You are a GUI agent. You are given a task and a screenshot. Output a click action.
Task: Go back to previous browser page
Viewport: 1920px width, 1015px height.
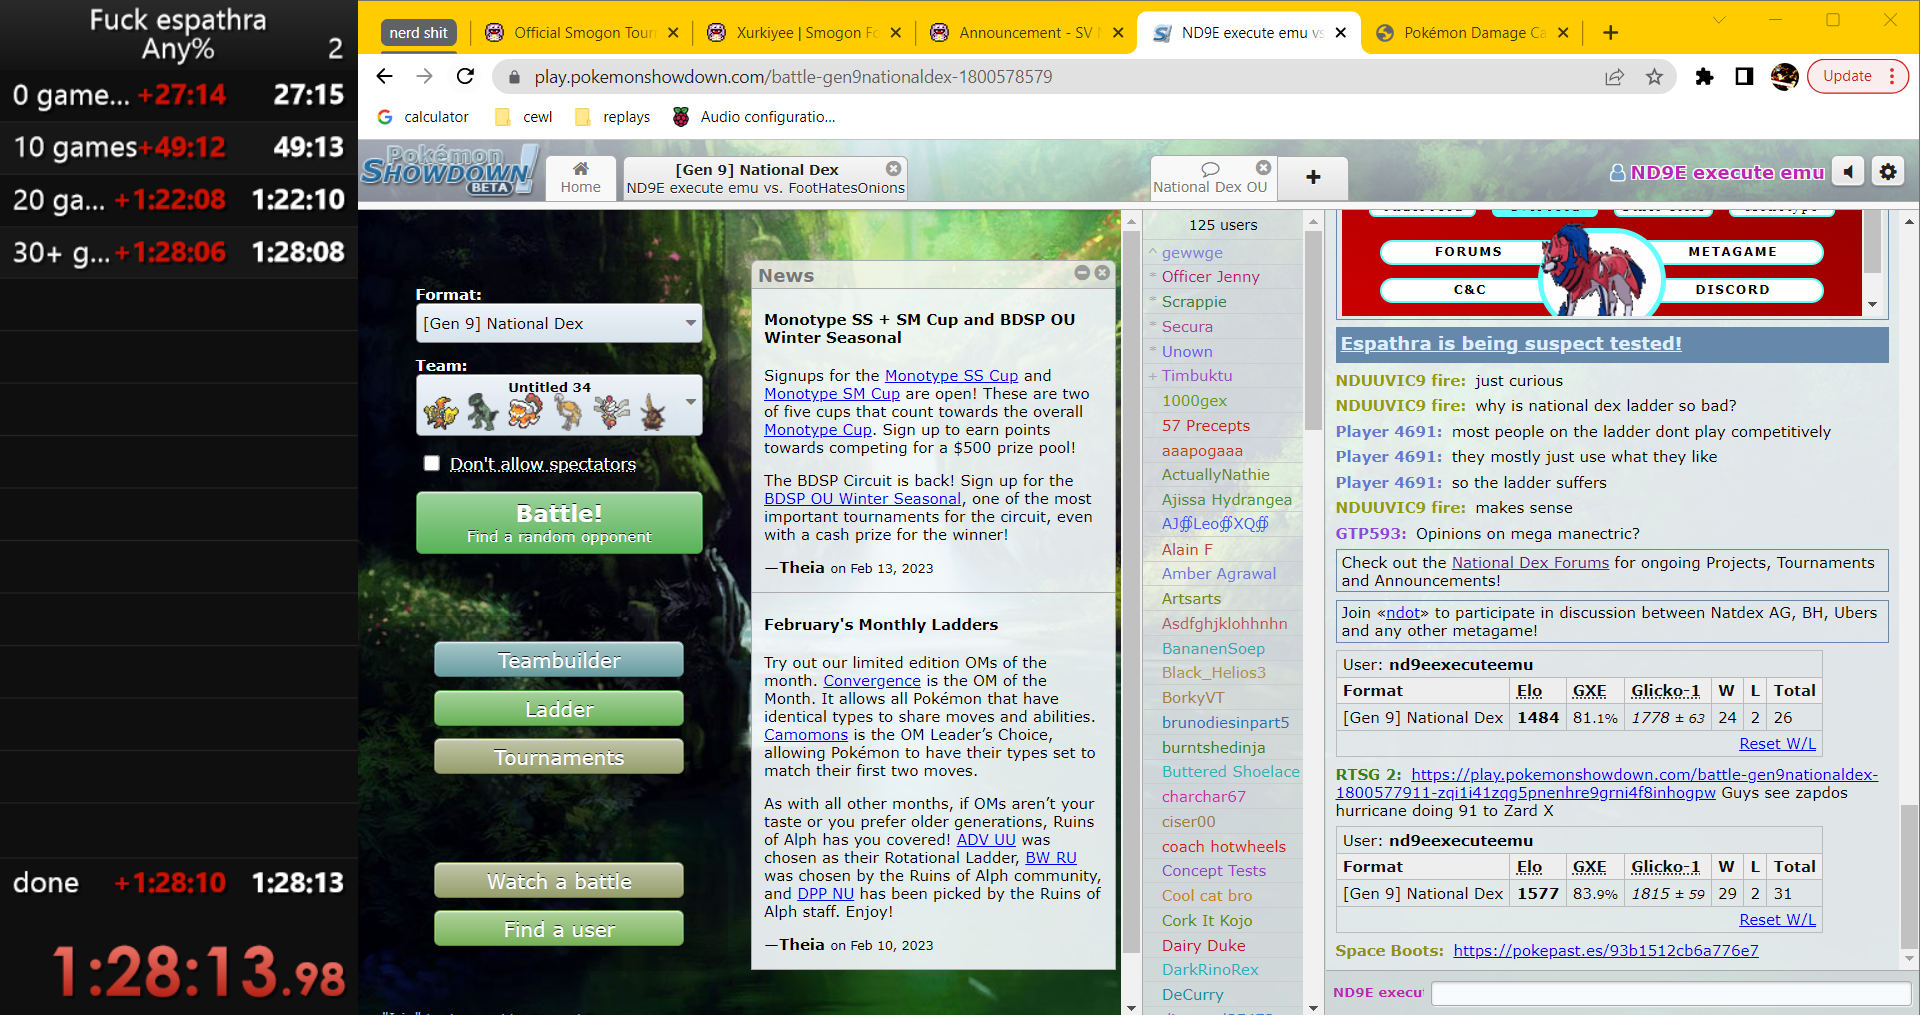[384, 77]
